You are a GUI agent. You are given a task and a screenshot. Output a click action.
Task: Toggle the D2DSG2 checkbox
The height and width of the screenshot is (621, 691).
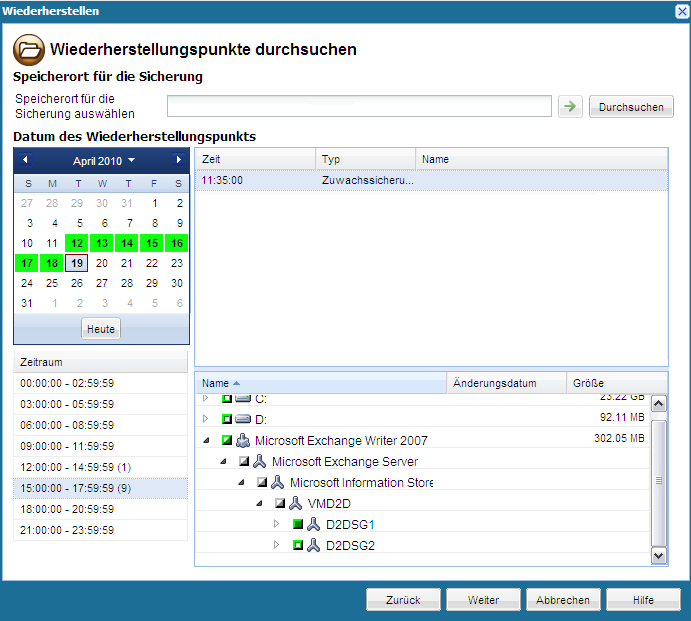(x=298, y=545)
